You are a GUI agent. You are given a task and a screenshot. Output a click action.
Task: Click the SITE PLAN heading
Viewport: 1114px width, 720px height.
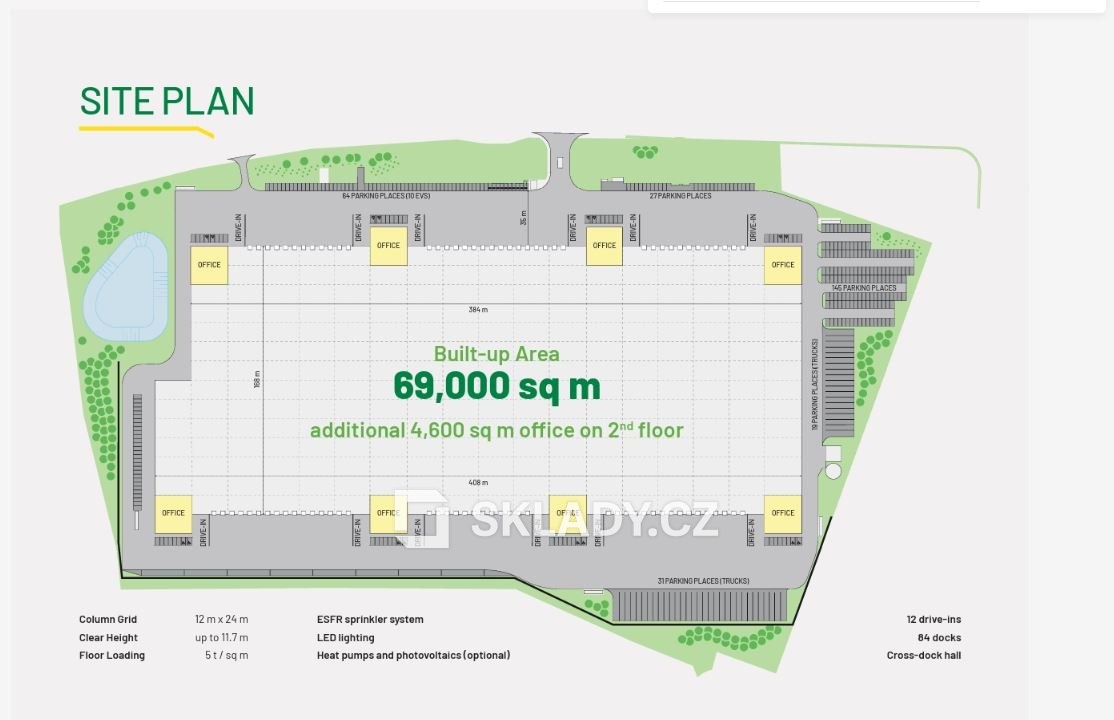tap(166, 101)
